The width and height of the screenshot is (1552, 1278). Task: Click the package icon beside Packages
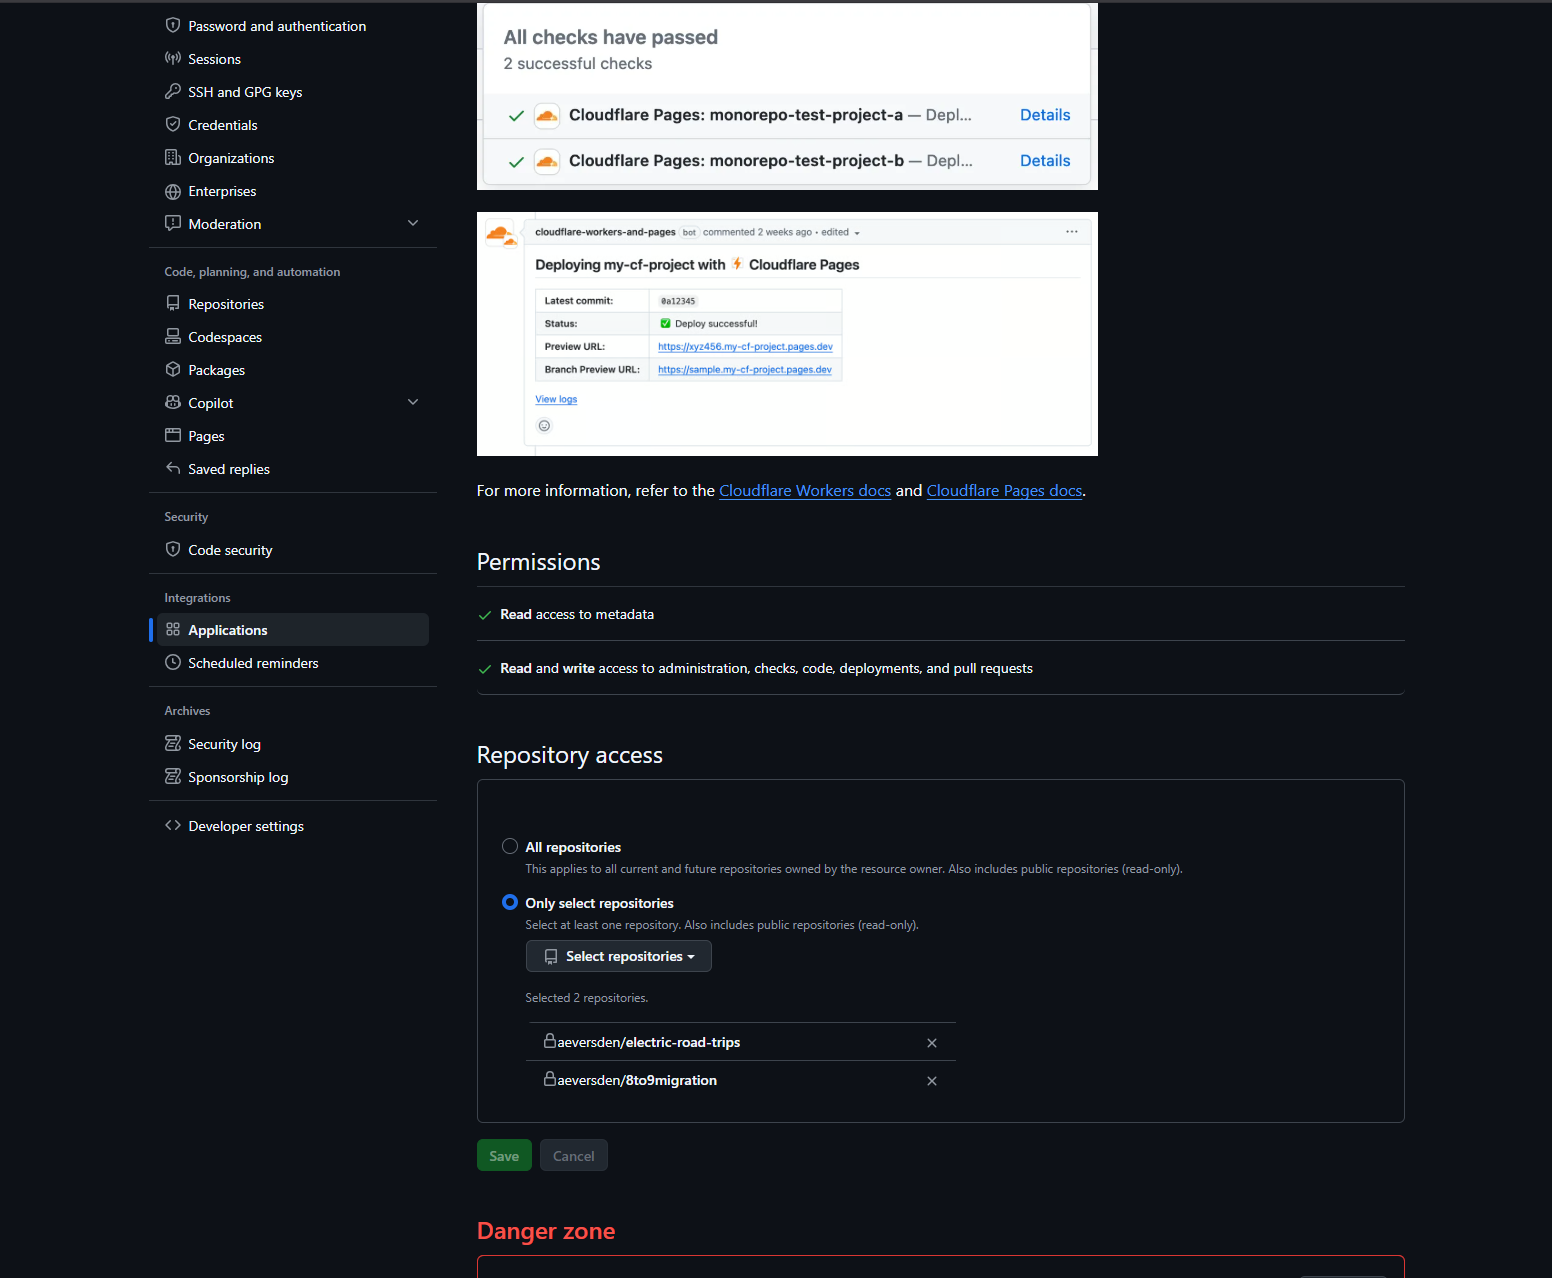(x=173, y=370)
